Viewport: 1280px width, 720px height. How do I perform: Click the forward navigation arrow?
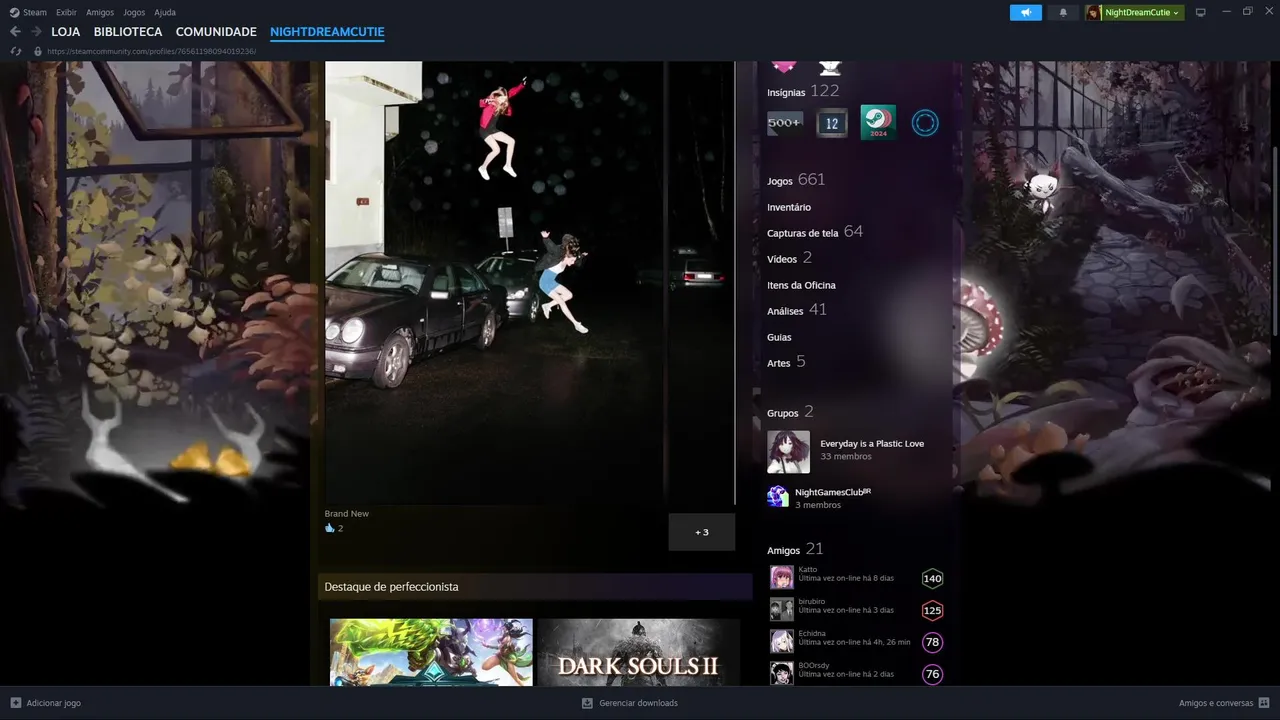click(36, 32)
